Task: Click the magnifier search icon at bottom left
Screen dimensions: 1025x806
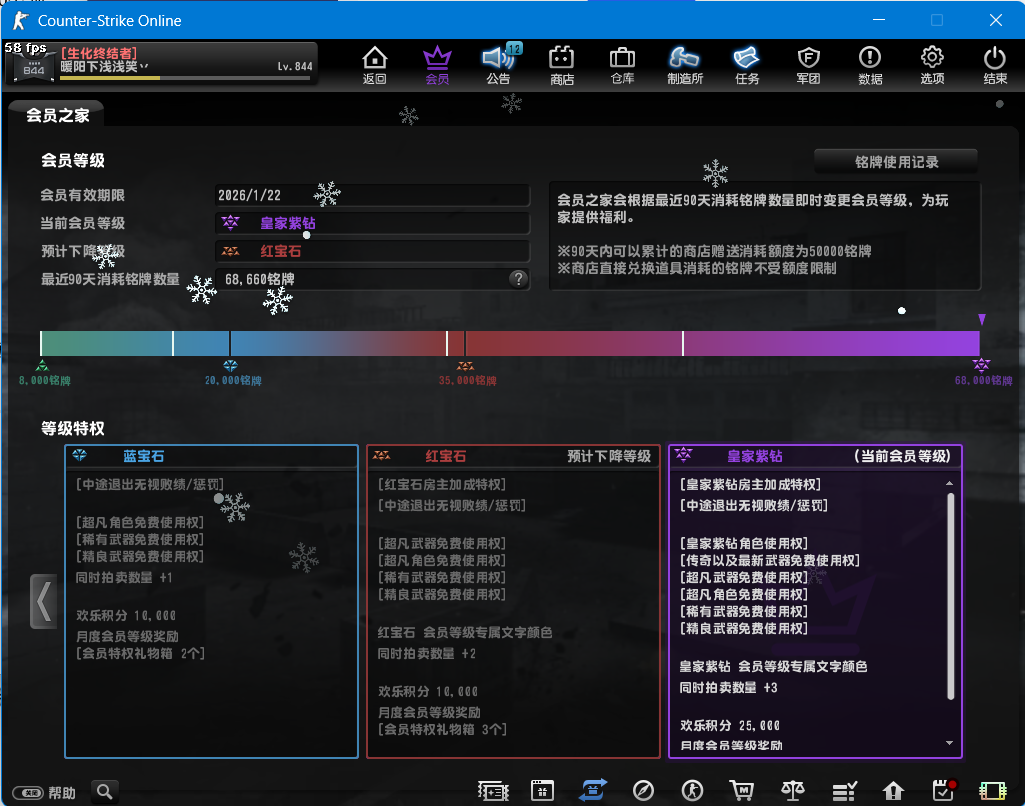Action: pos(105,791)
